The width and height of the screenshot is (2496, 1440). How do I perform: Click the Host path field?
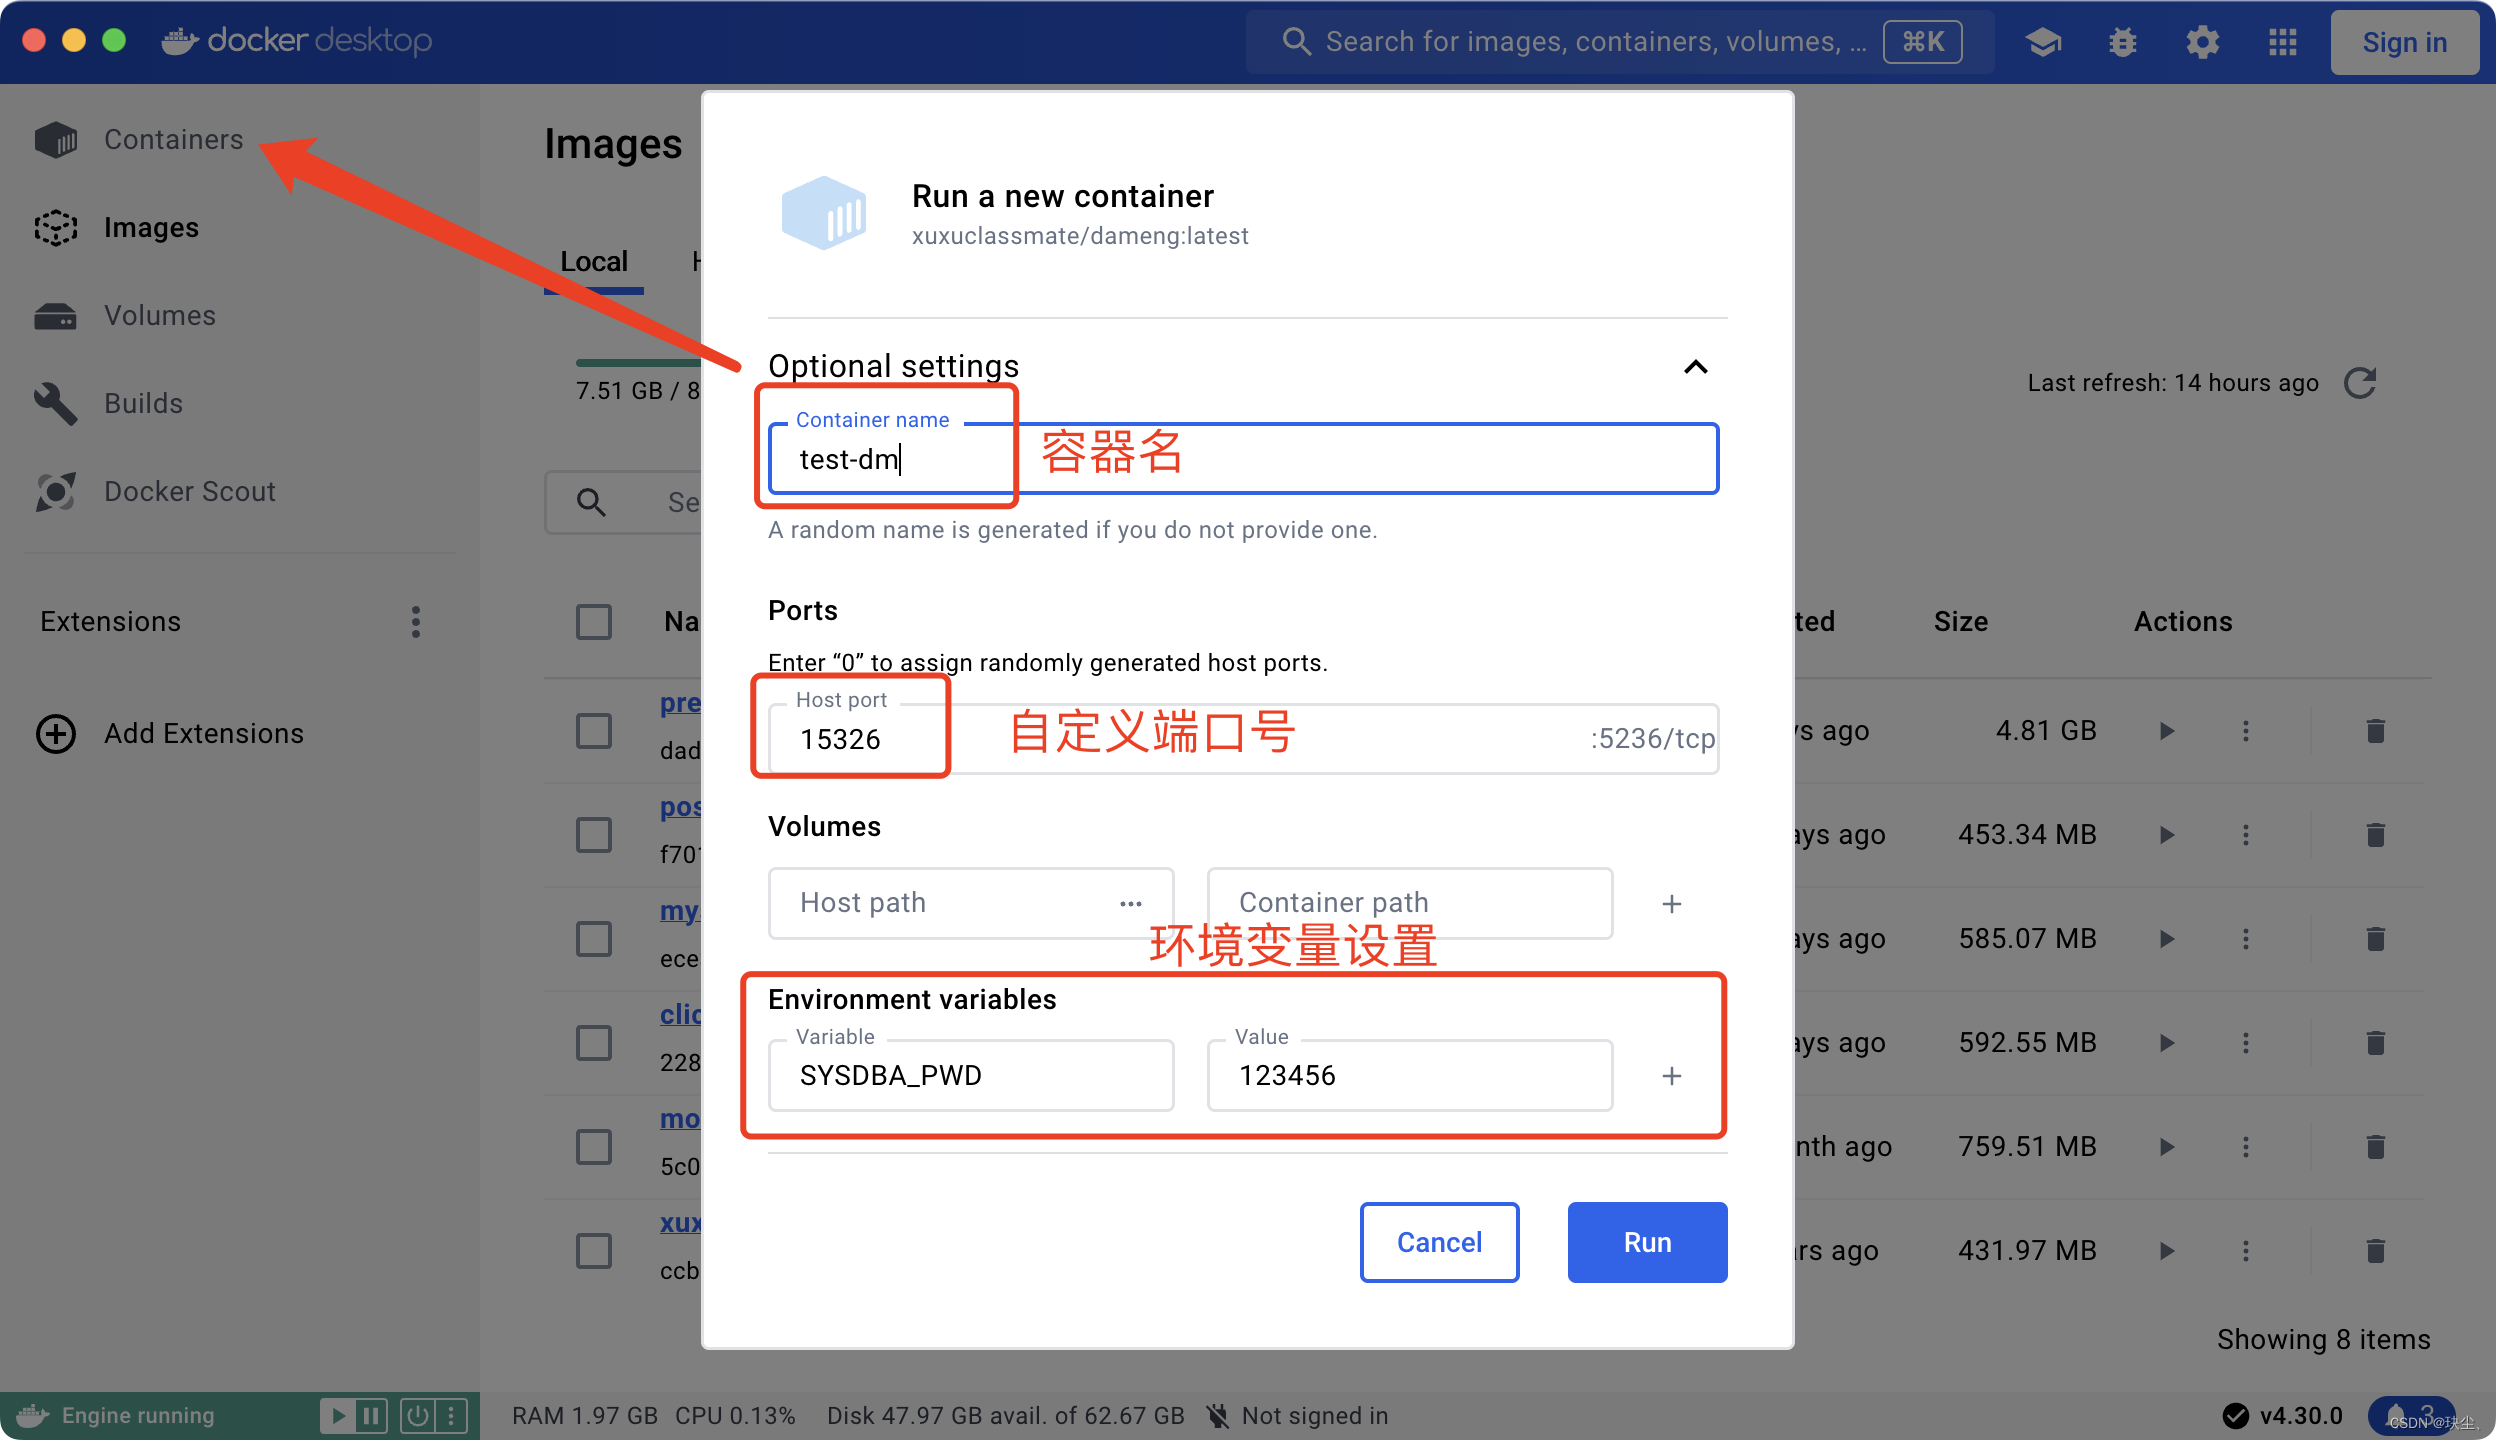(x=971, y=903)
